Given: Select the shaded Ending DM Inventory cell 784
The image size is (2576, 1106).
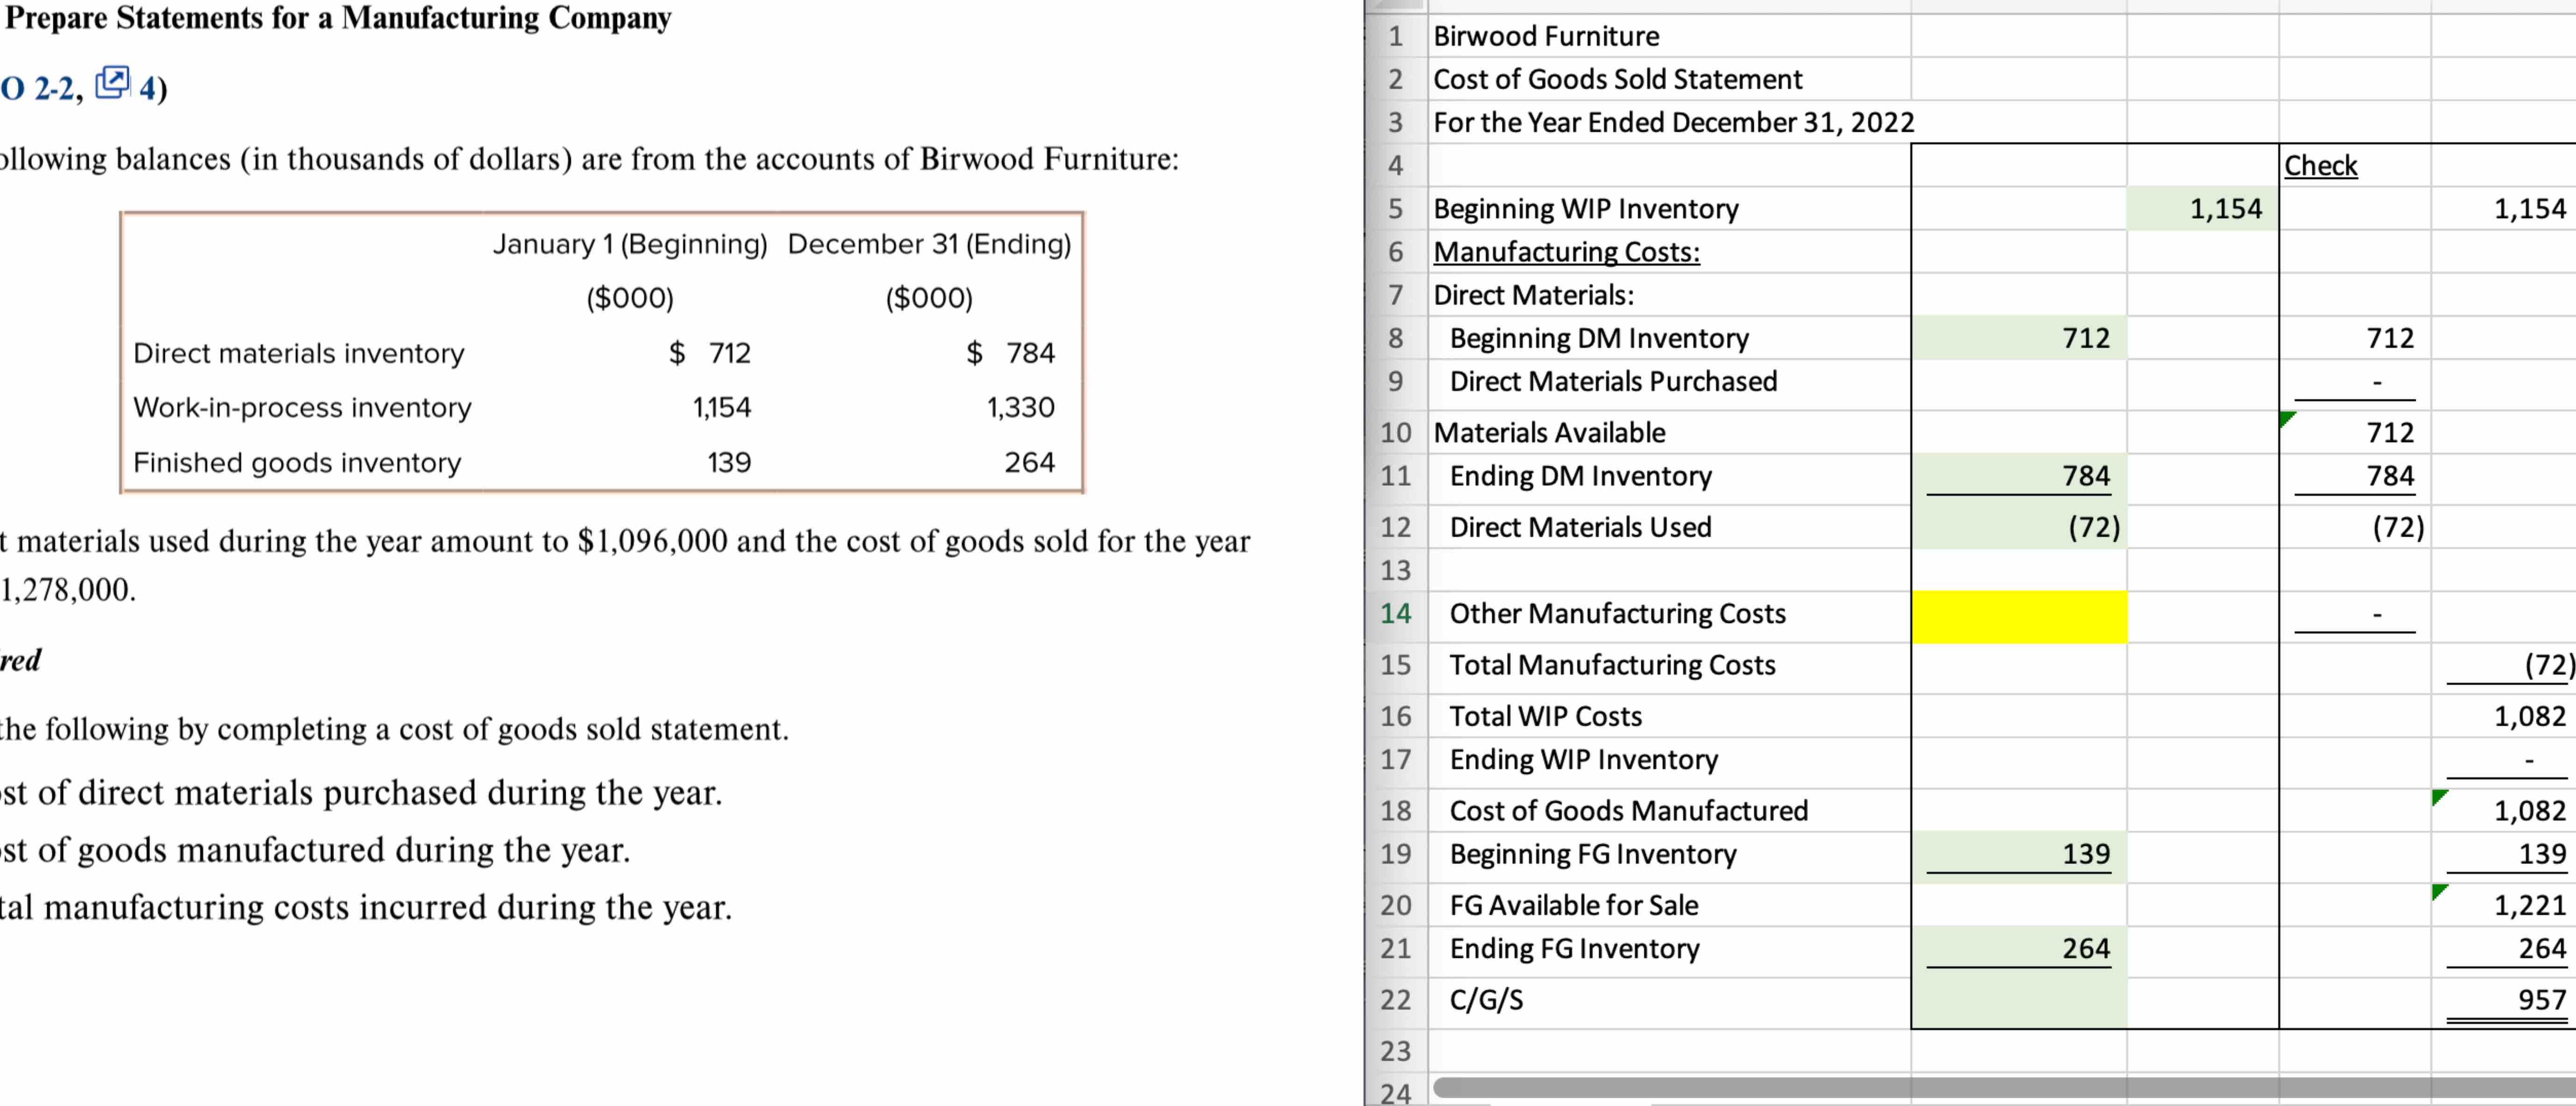Looking at the screenshot, I should click(x=2019, y=476).
